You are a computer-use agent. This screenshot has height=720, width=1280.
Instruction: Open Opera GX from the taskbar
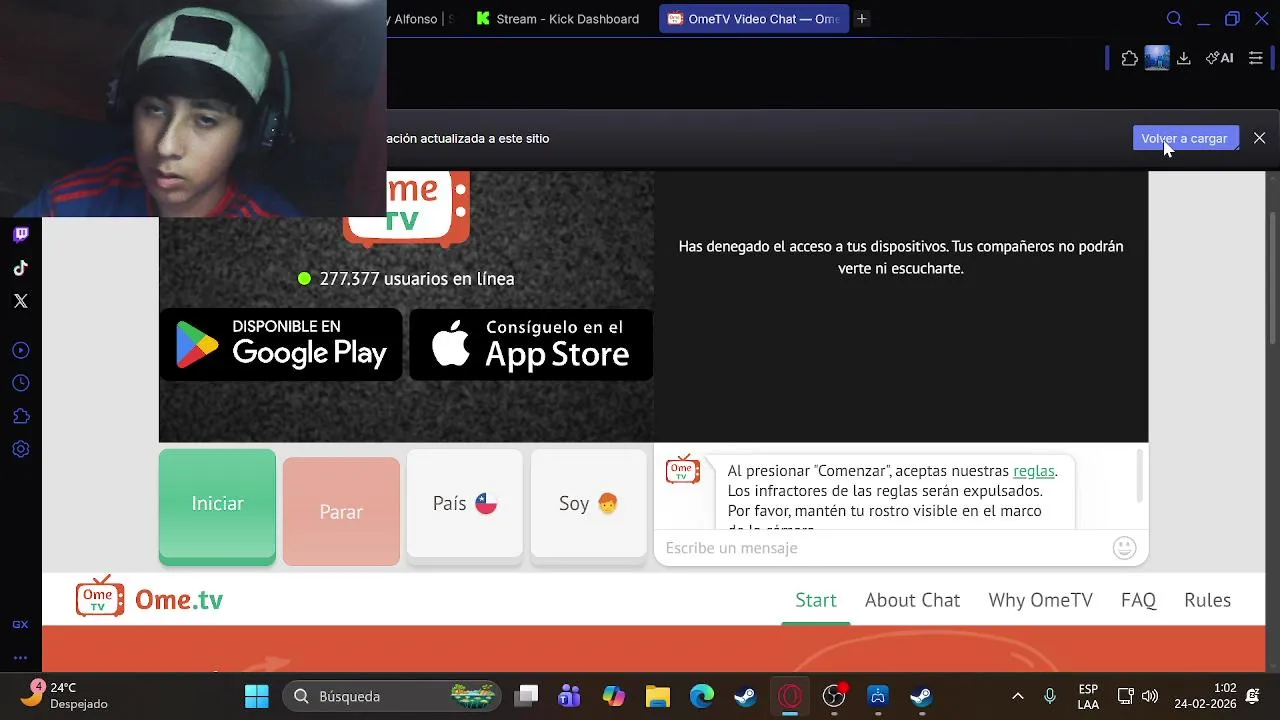790,696
